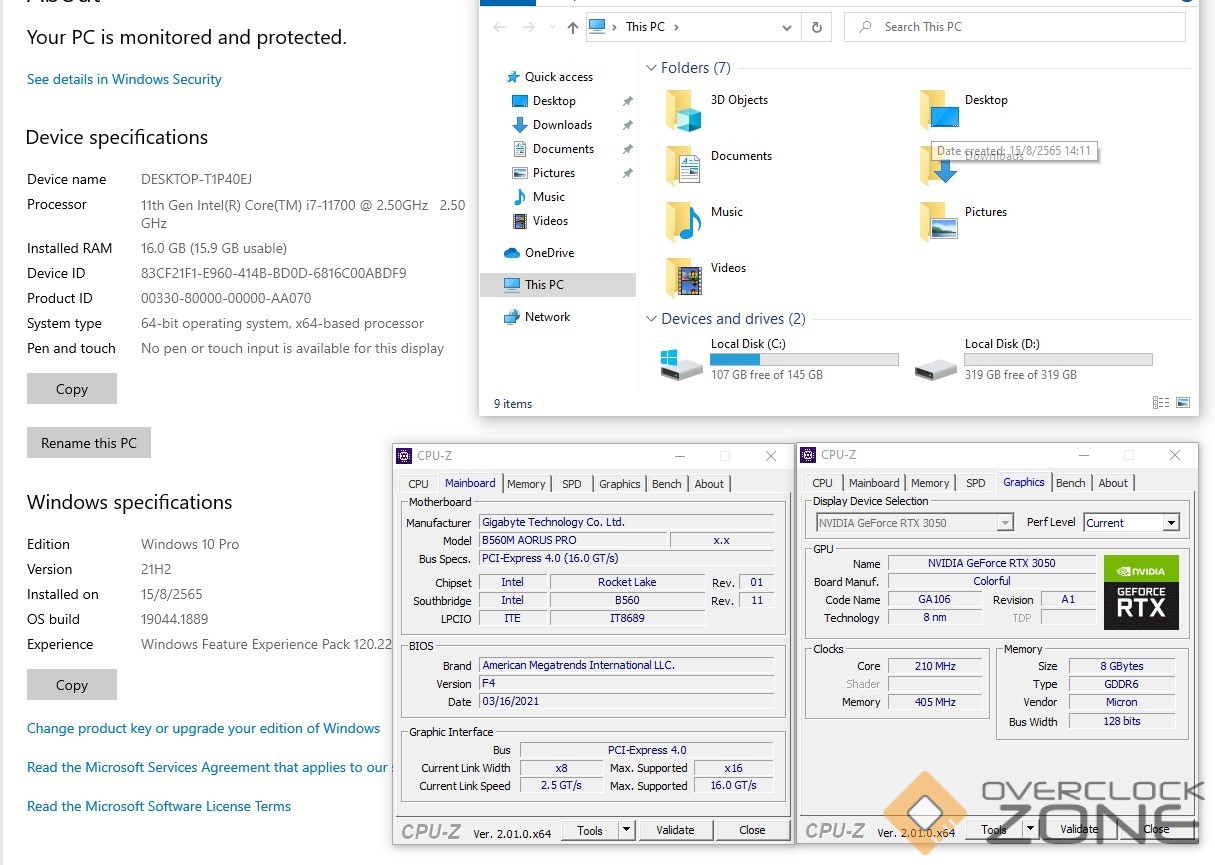This screenshot has height=865, width=1215.
Task: Select Music in navigation pane
Action: click(x=548, y=197)
